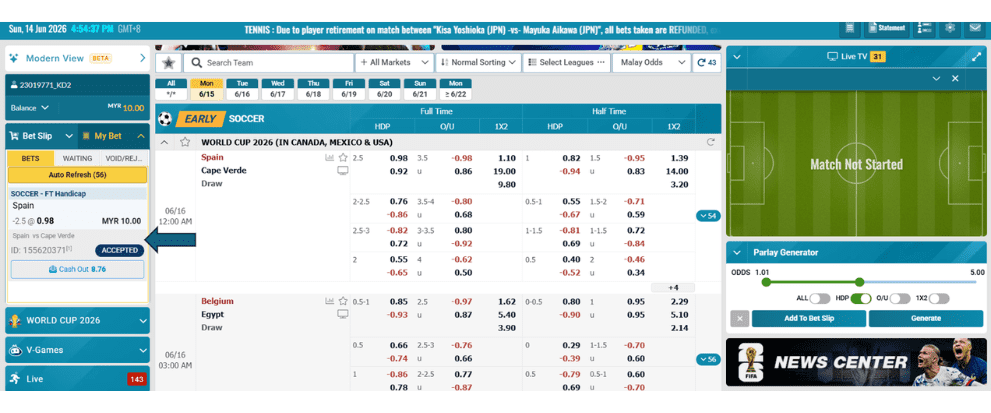Refresh the World Cup 2026 league odds
The image size is (991, 413).
tap(710, 142)
